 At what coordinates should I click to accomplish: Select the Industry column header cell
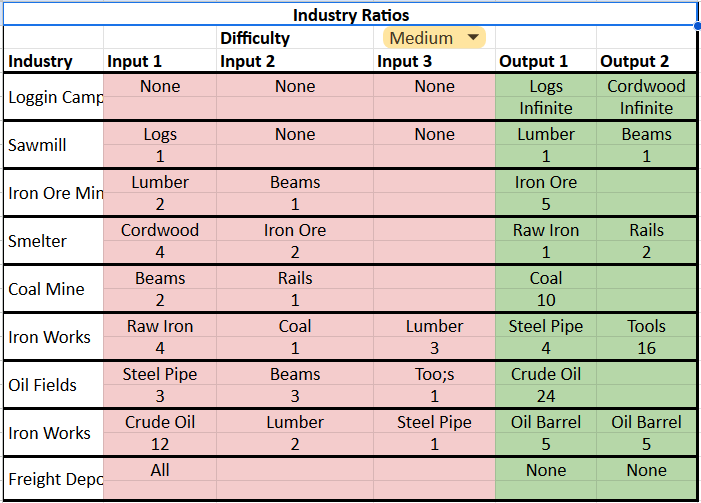click(x=41, y=61)
